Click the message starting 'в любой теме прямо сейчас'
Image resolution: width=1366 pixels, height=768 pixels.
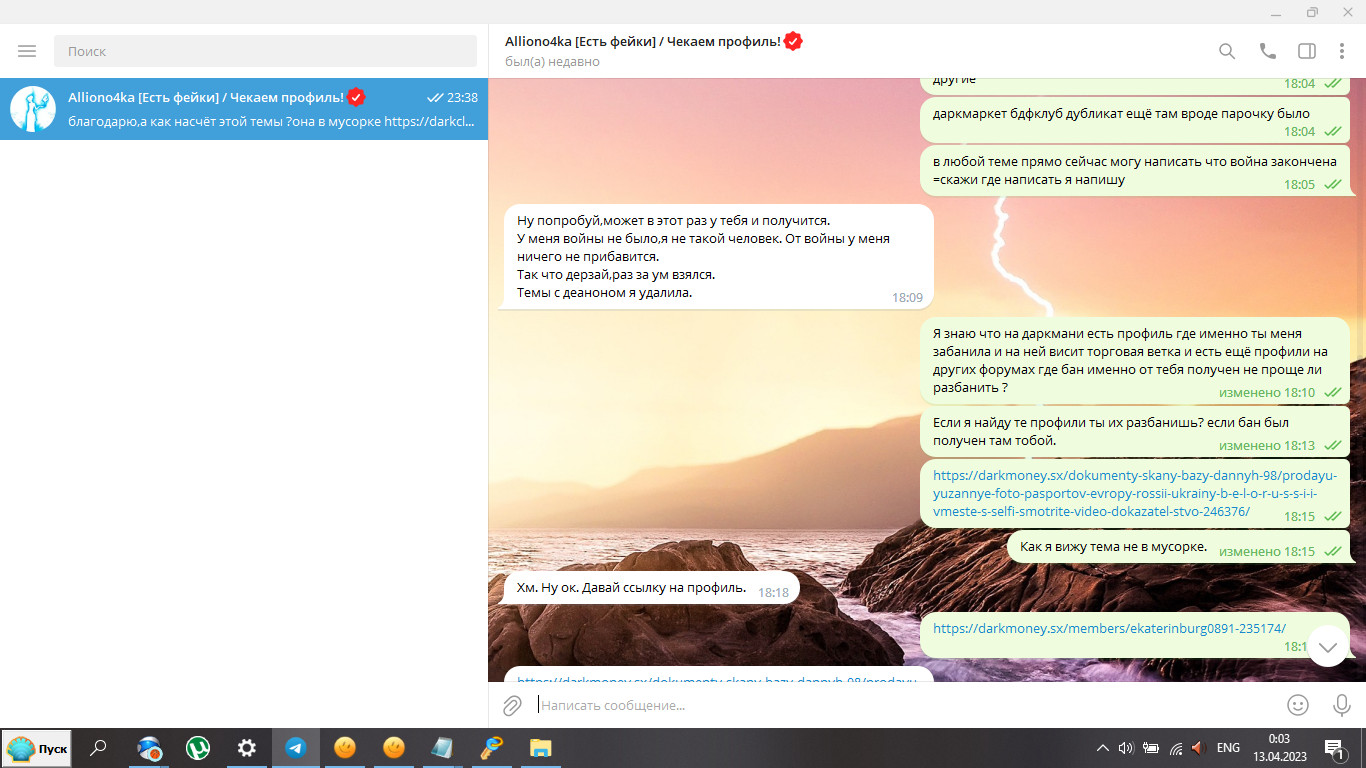click(x=1135, y=171)
